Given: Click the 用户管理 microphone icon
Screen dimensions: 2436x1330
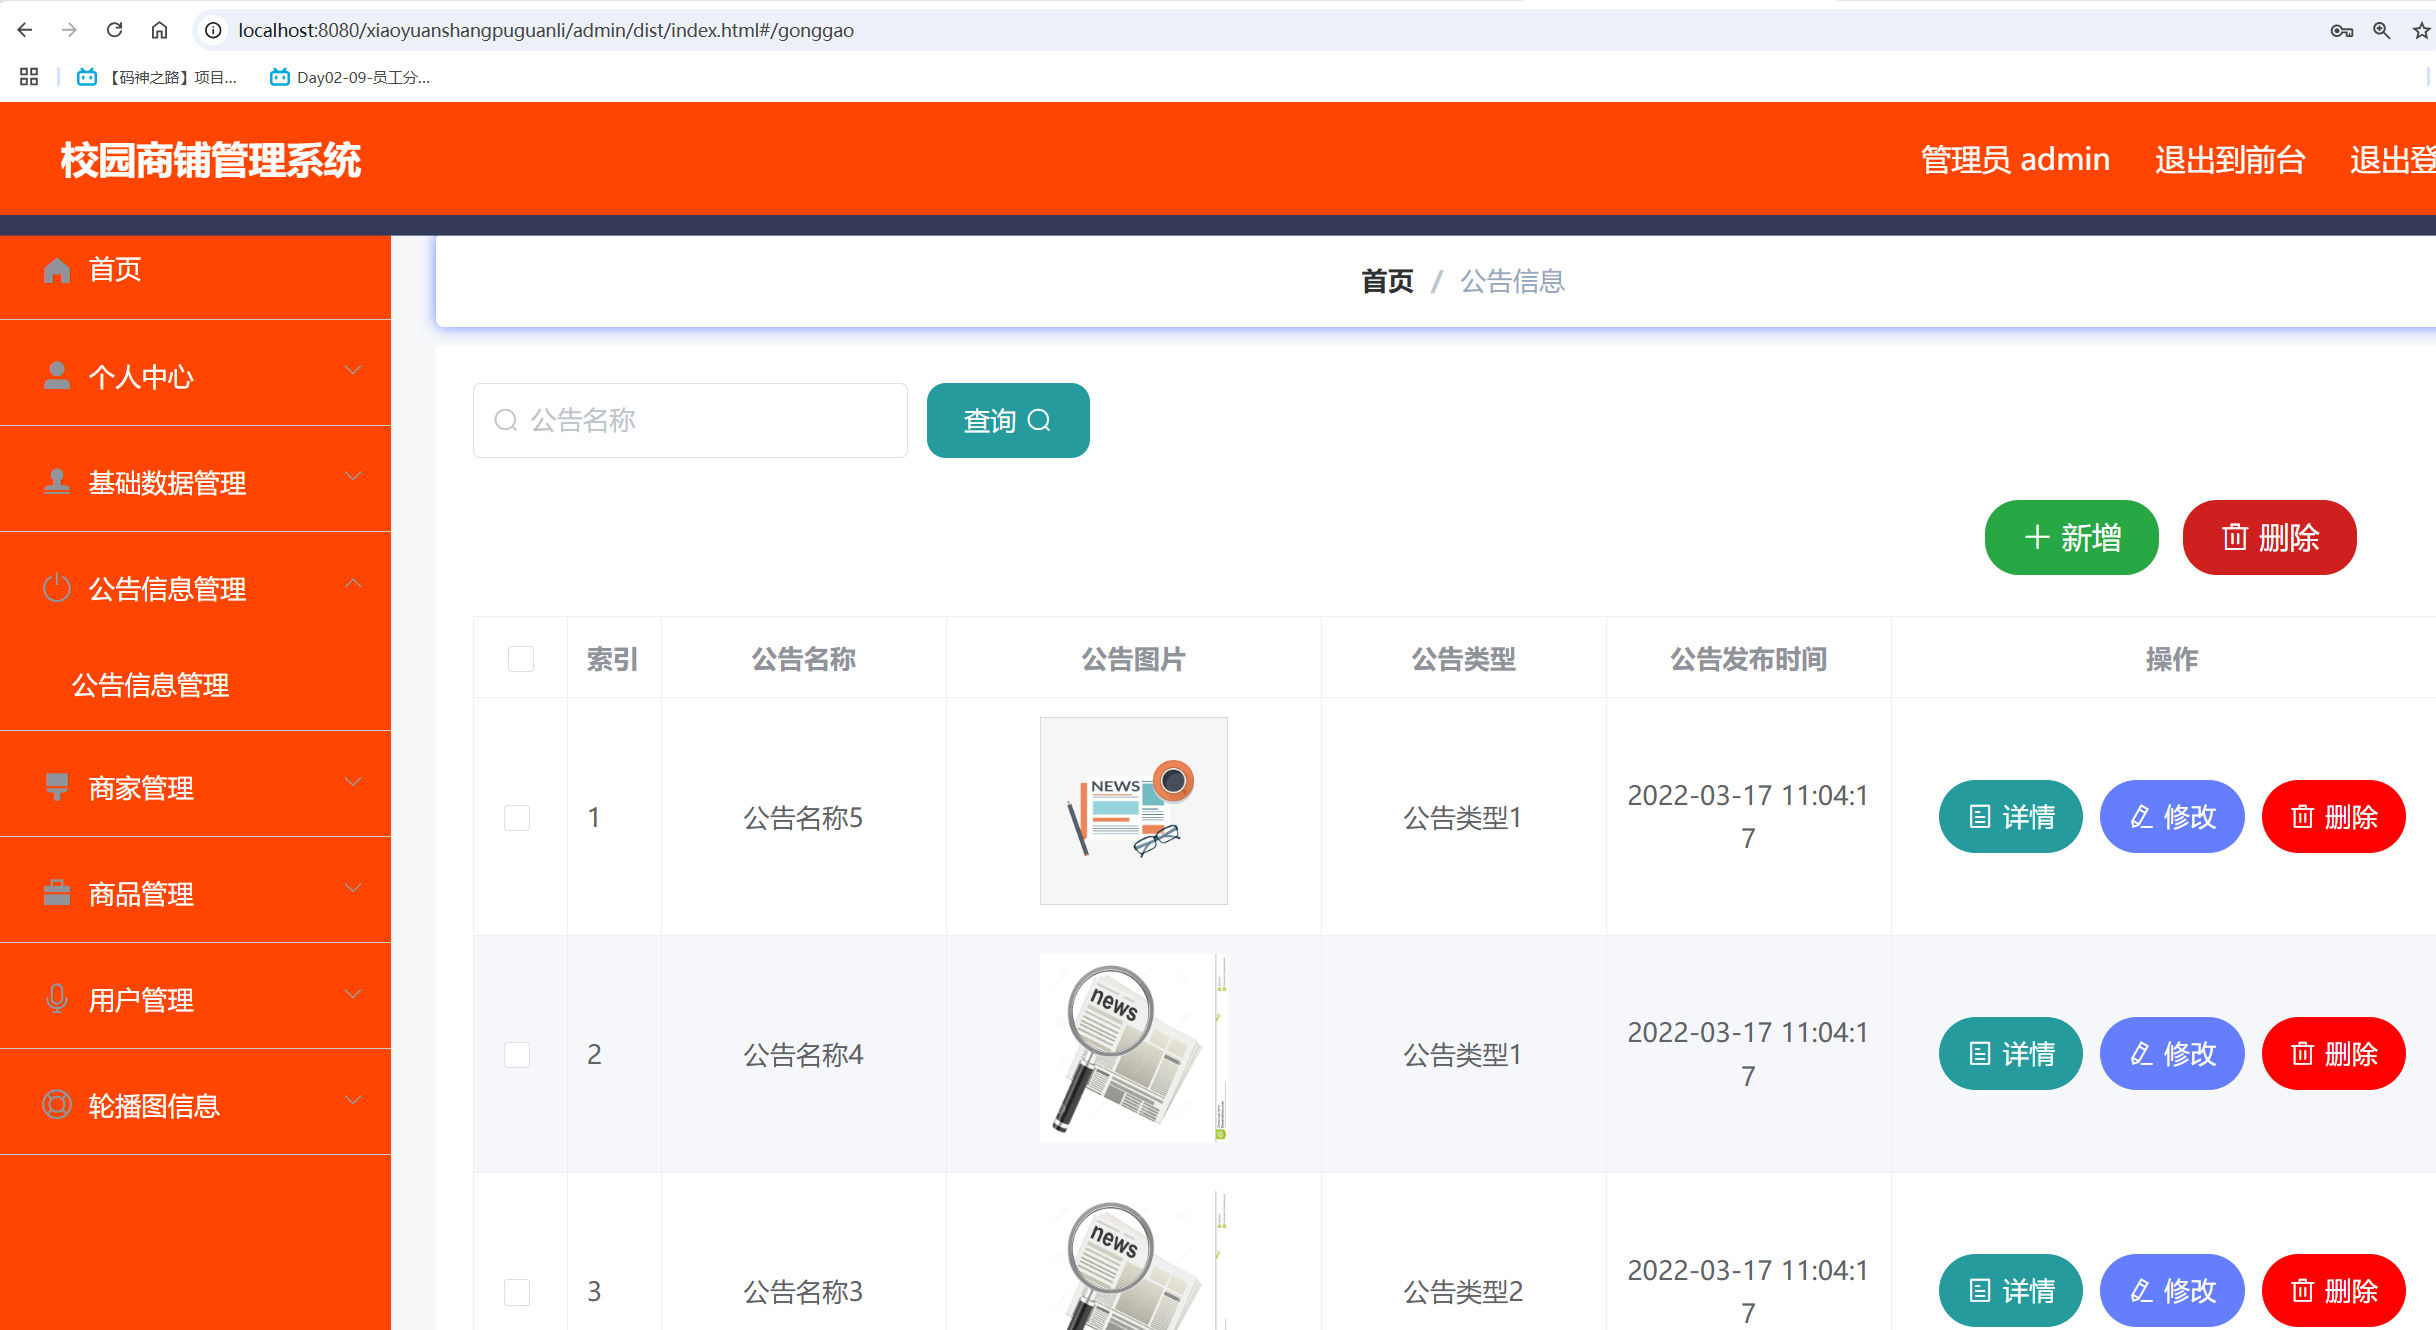Looking at the screenshot, I should click(x=56, y=996).
